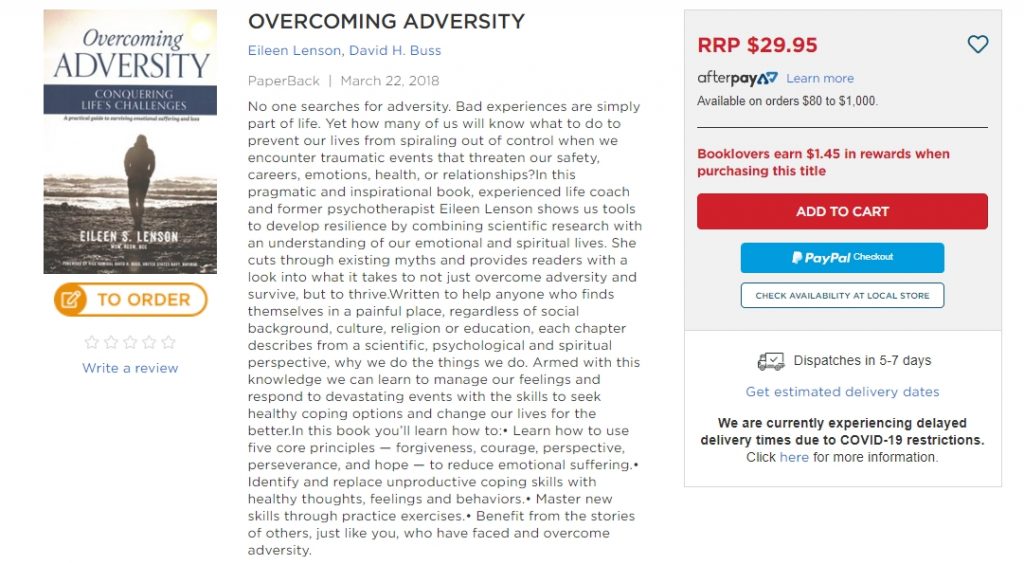
Task: Select the fourth rating star
Action: (150, 342)
